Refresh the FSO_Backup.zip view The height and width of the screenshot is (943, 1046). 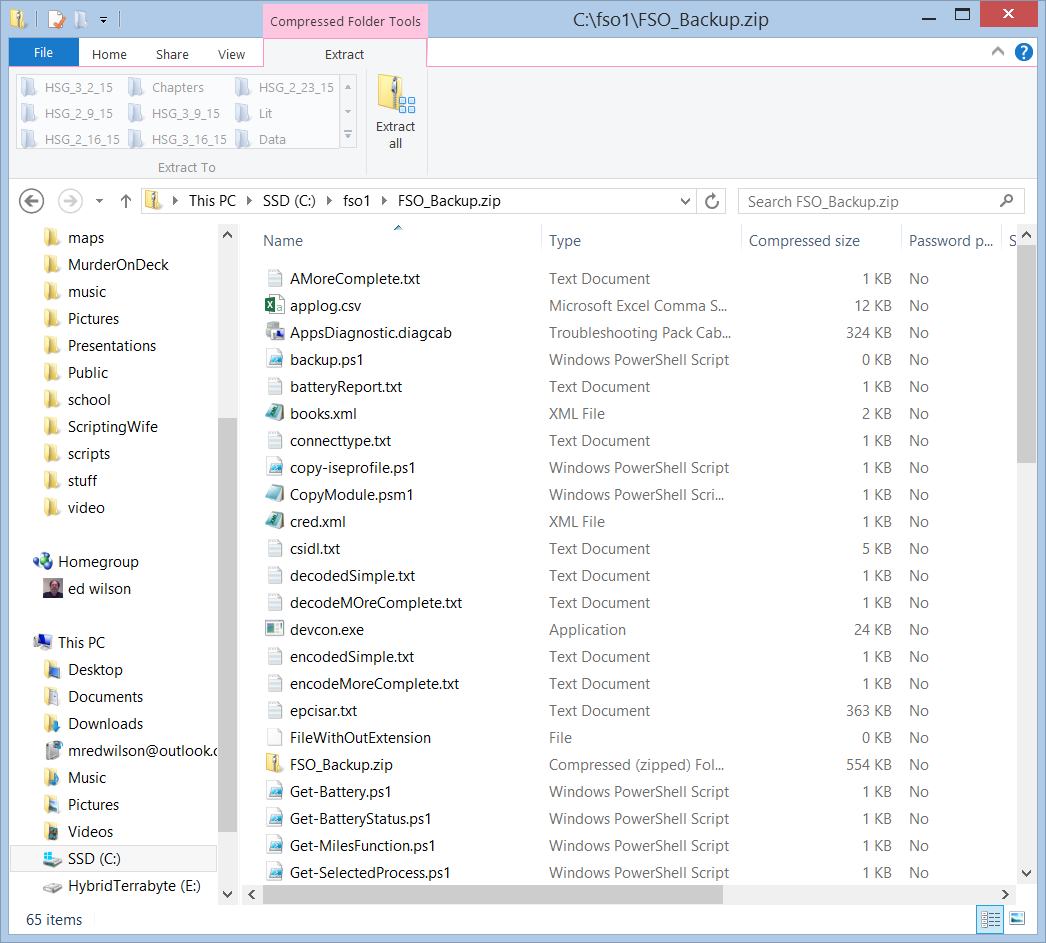click(712, 201)
